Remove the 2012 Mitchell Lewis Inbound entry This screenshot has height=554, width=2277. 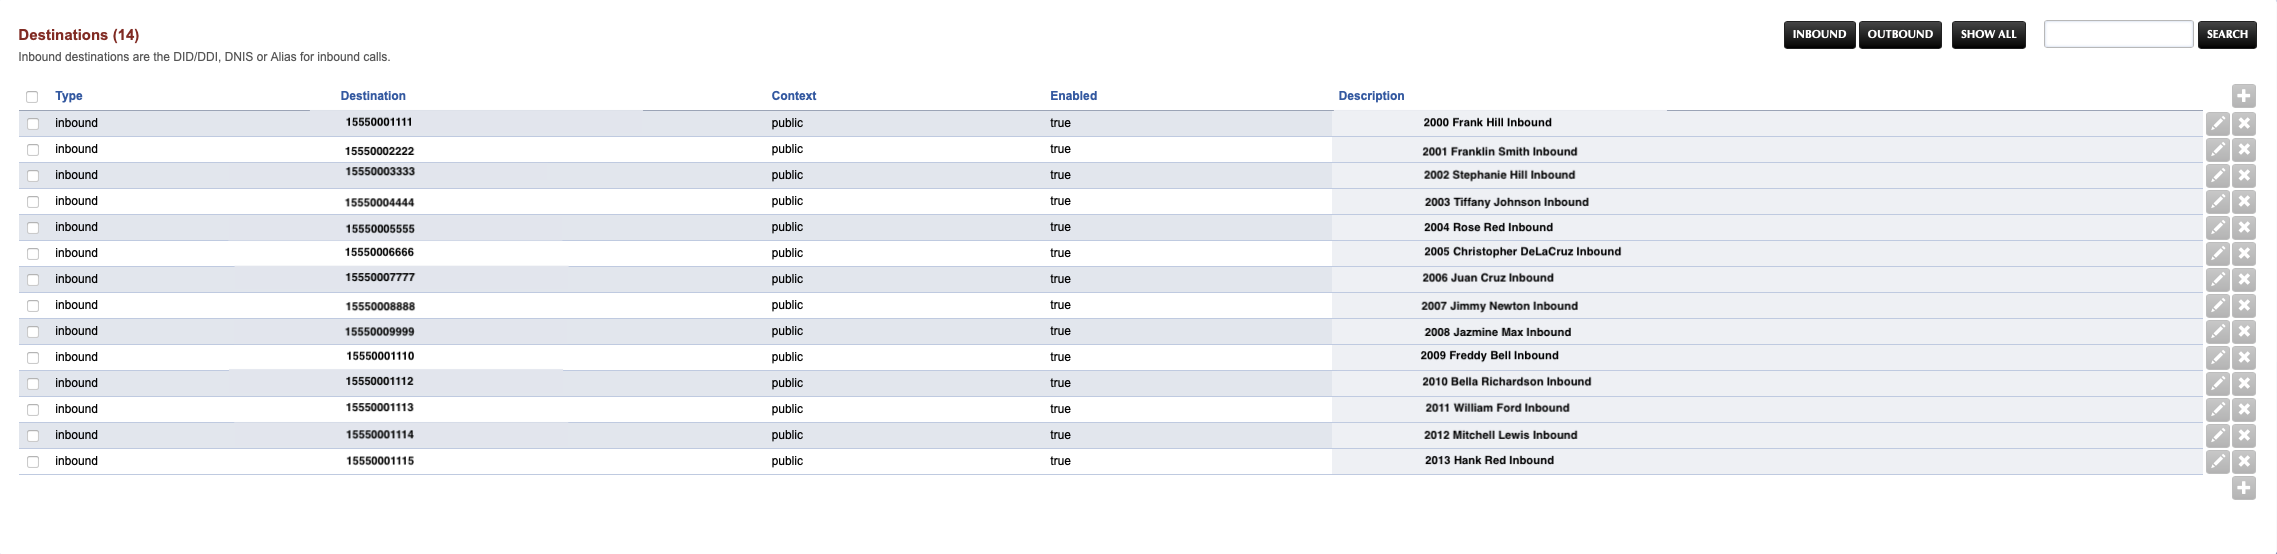[2244, 435]
